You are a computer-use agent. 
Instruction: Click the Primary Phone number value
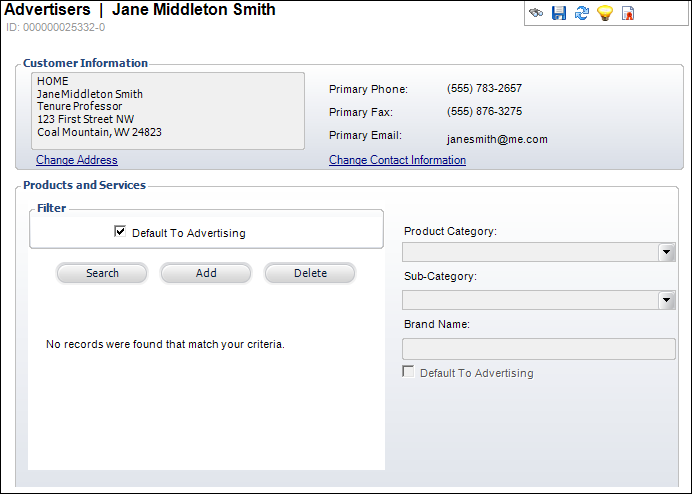pyautogui.click(x=484, y=89)
